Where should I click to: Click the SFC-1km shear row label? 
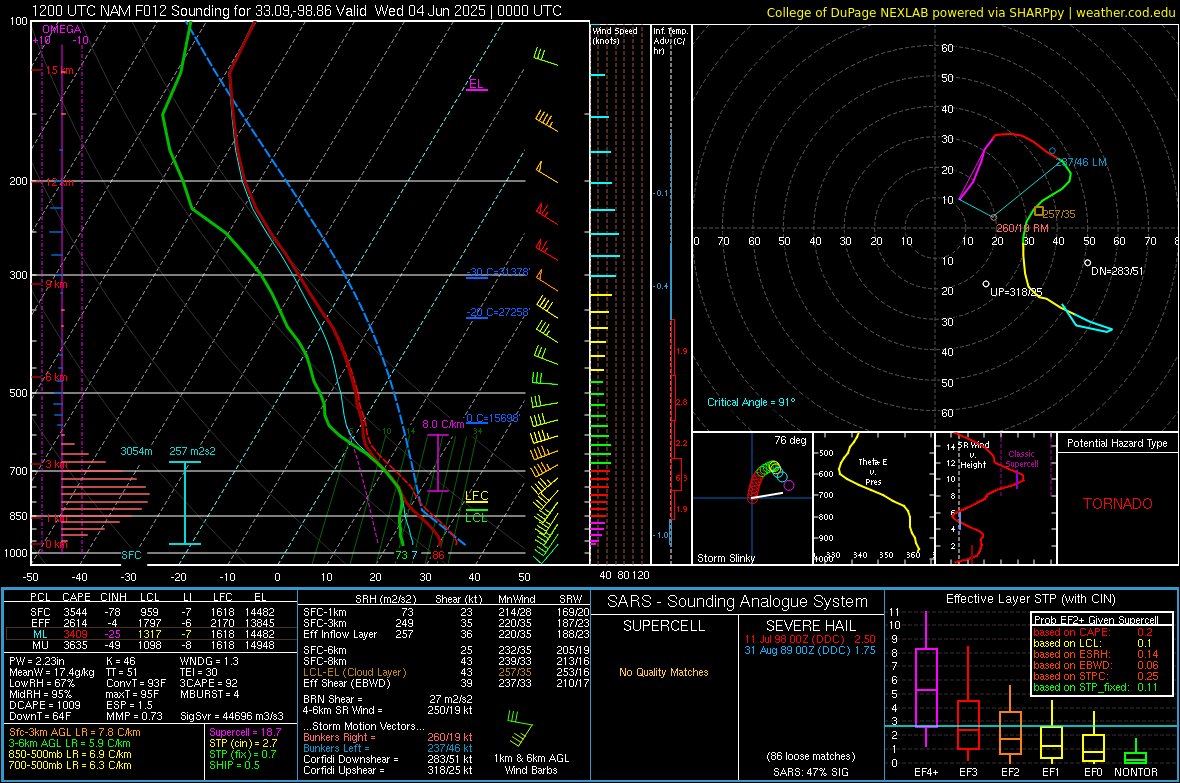point(327,612)
